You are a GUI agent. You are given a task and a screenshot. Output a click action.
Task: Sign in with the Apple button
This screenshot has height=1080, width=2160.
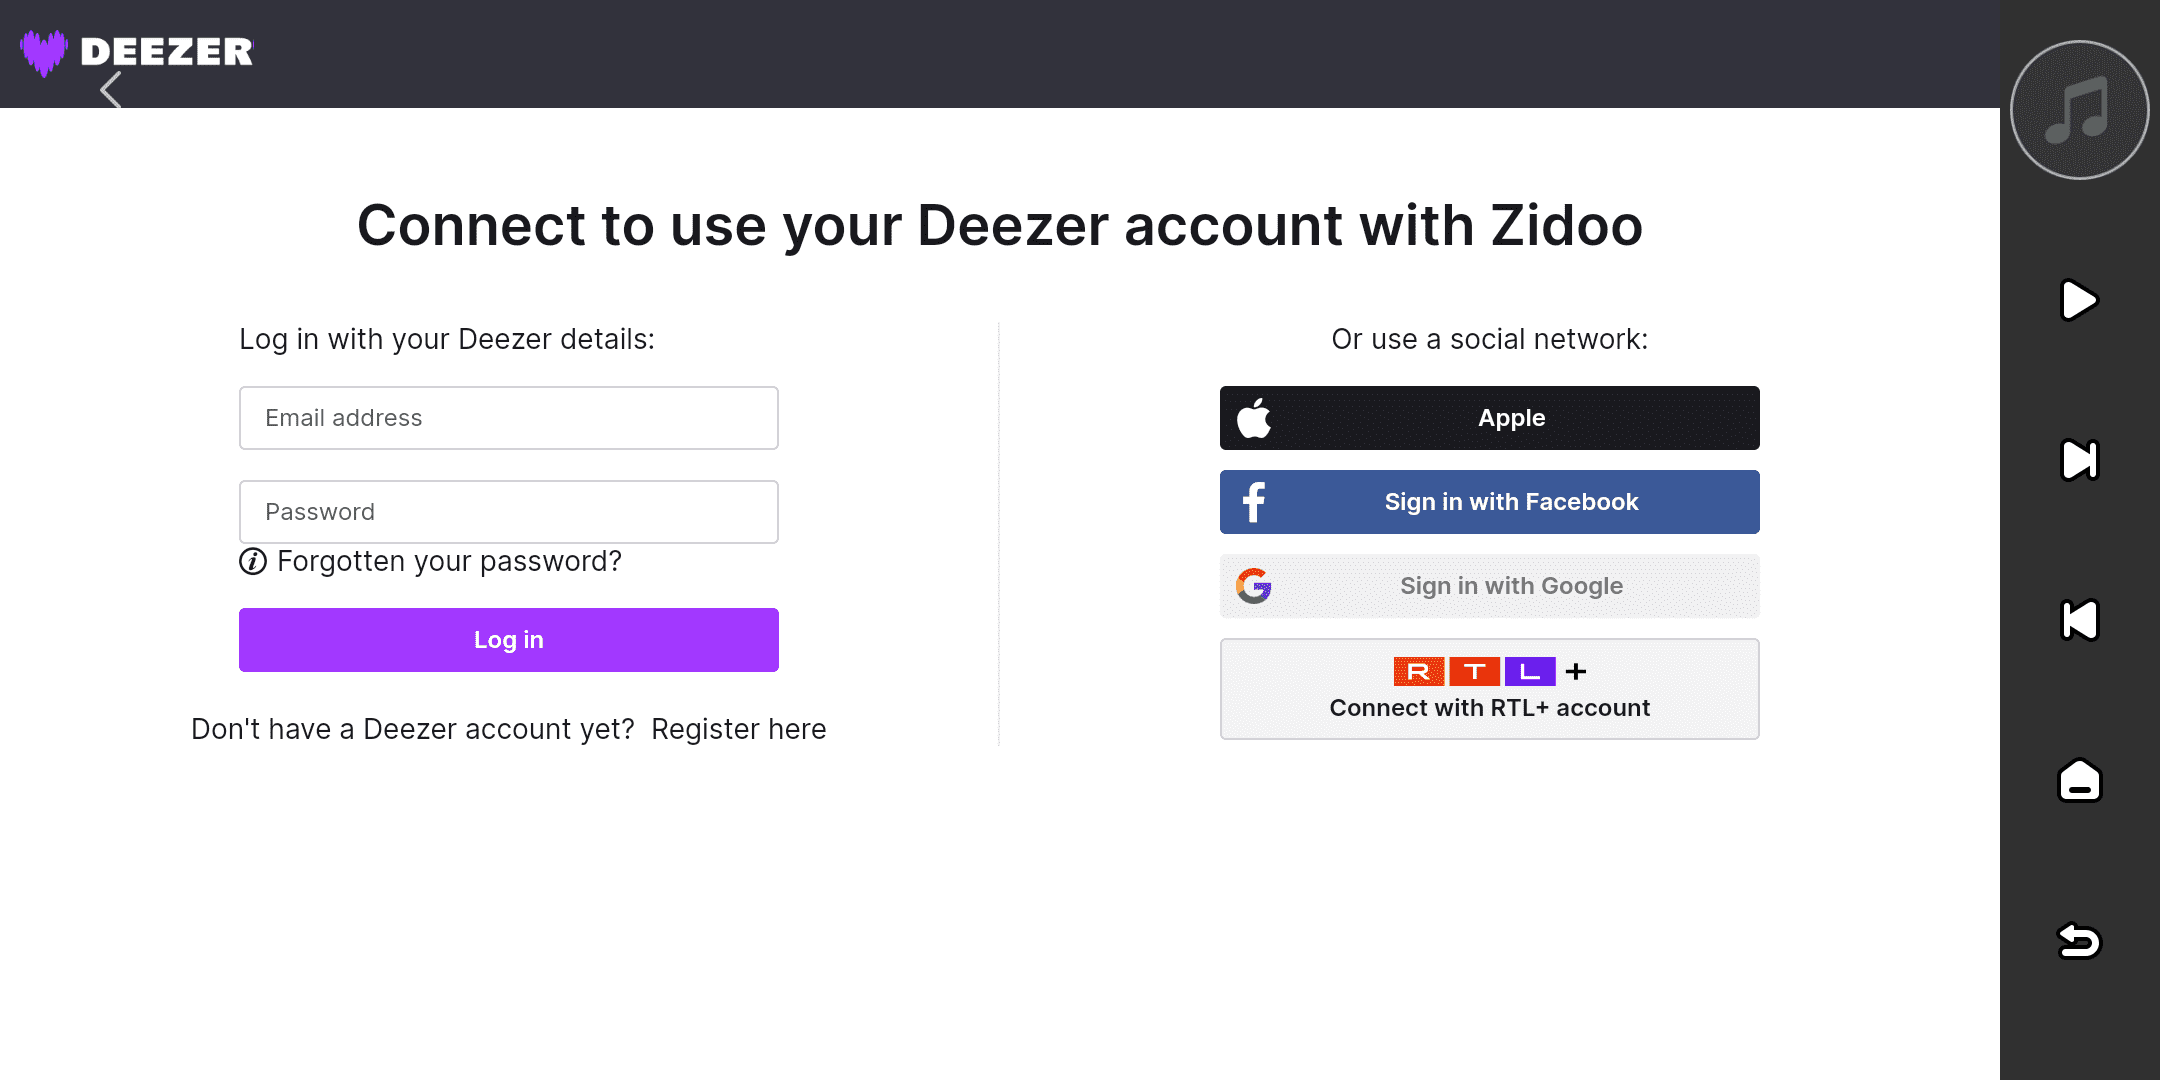[1489, 418]
